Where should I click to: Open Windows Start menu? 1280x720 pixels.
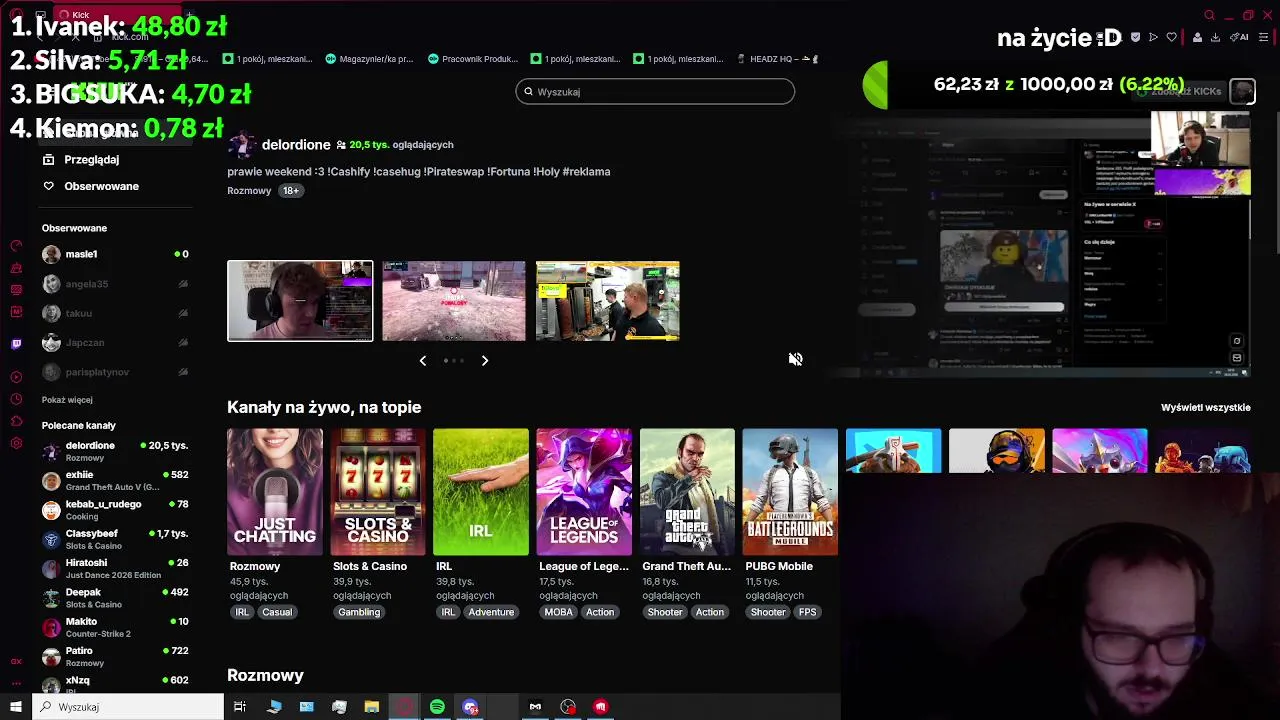point(15,707)
